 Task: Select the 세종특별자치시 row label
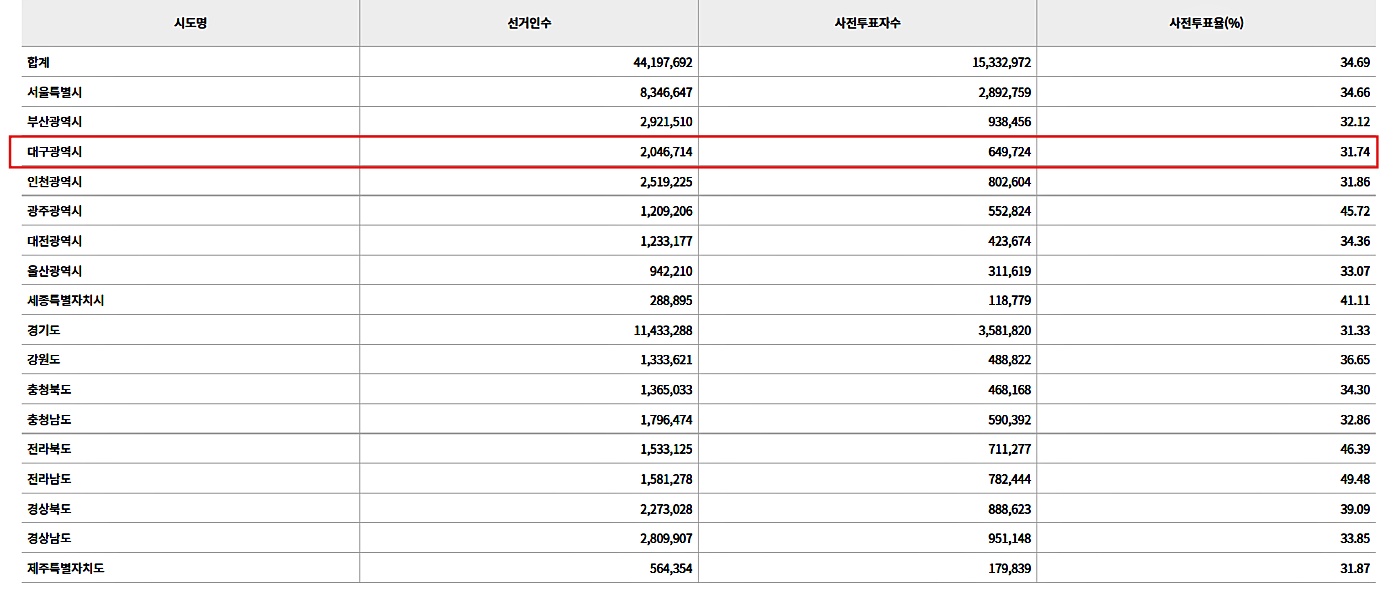(65, 300)
